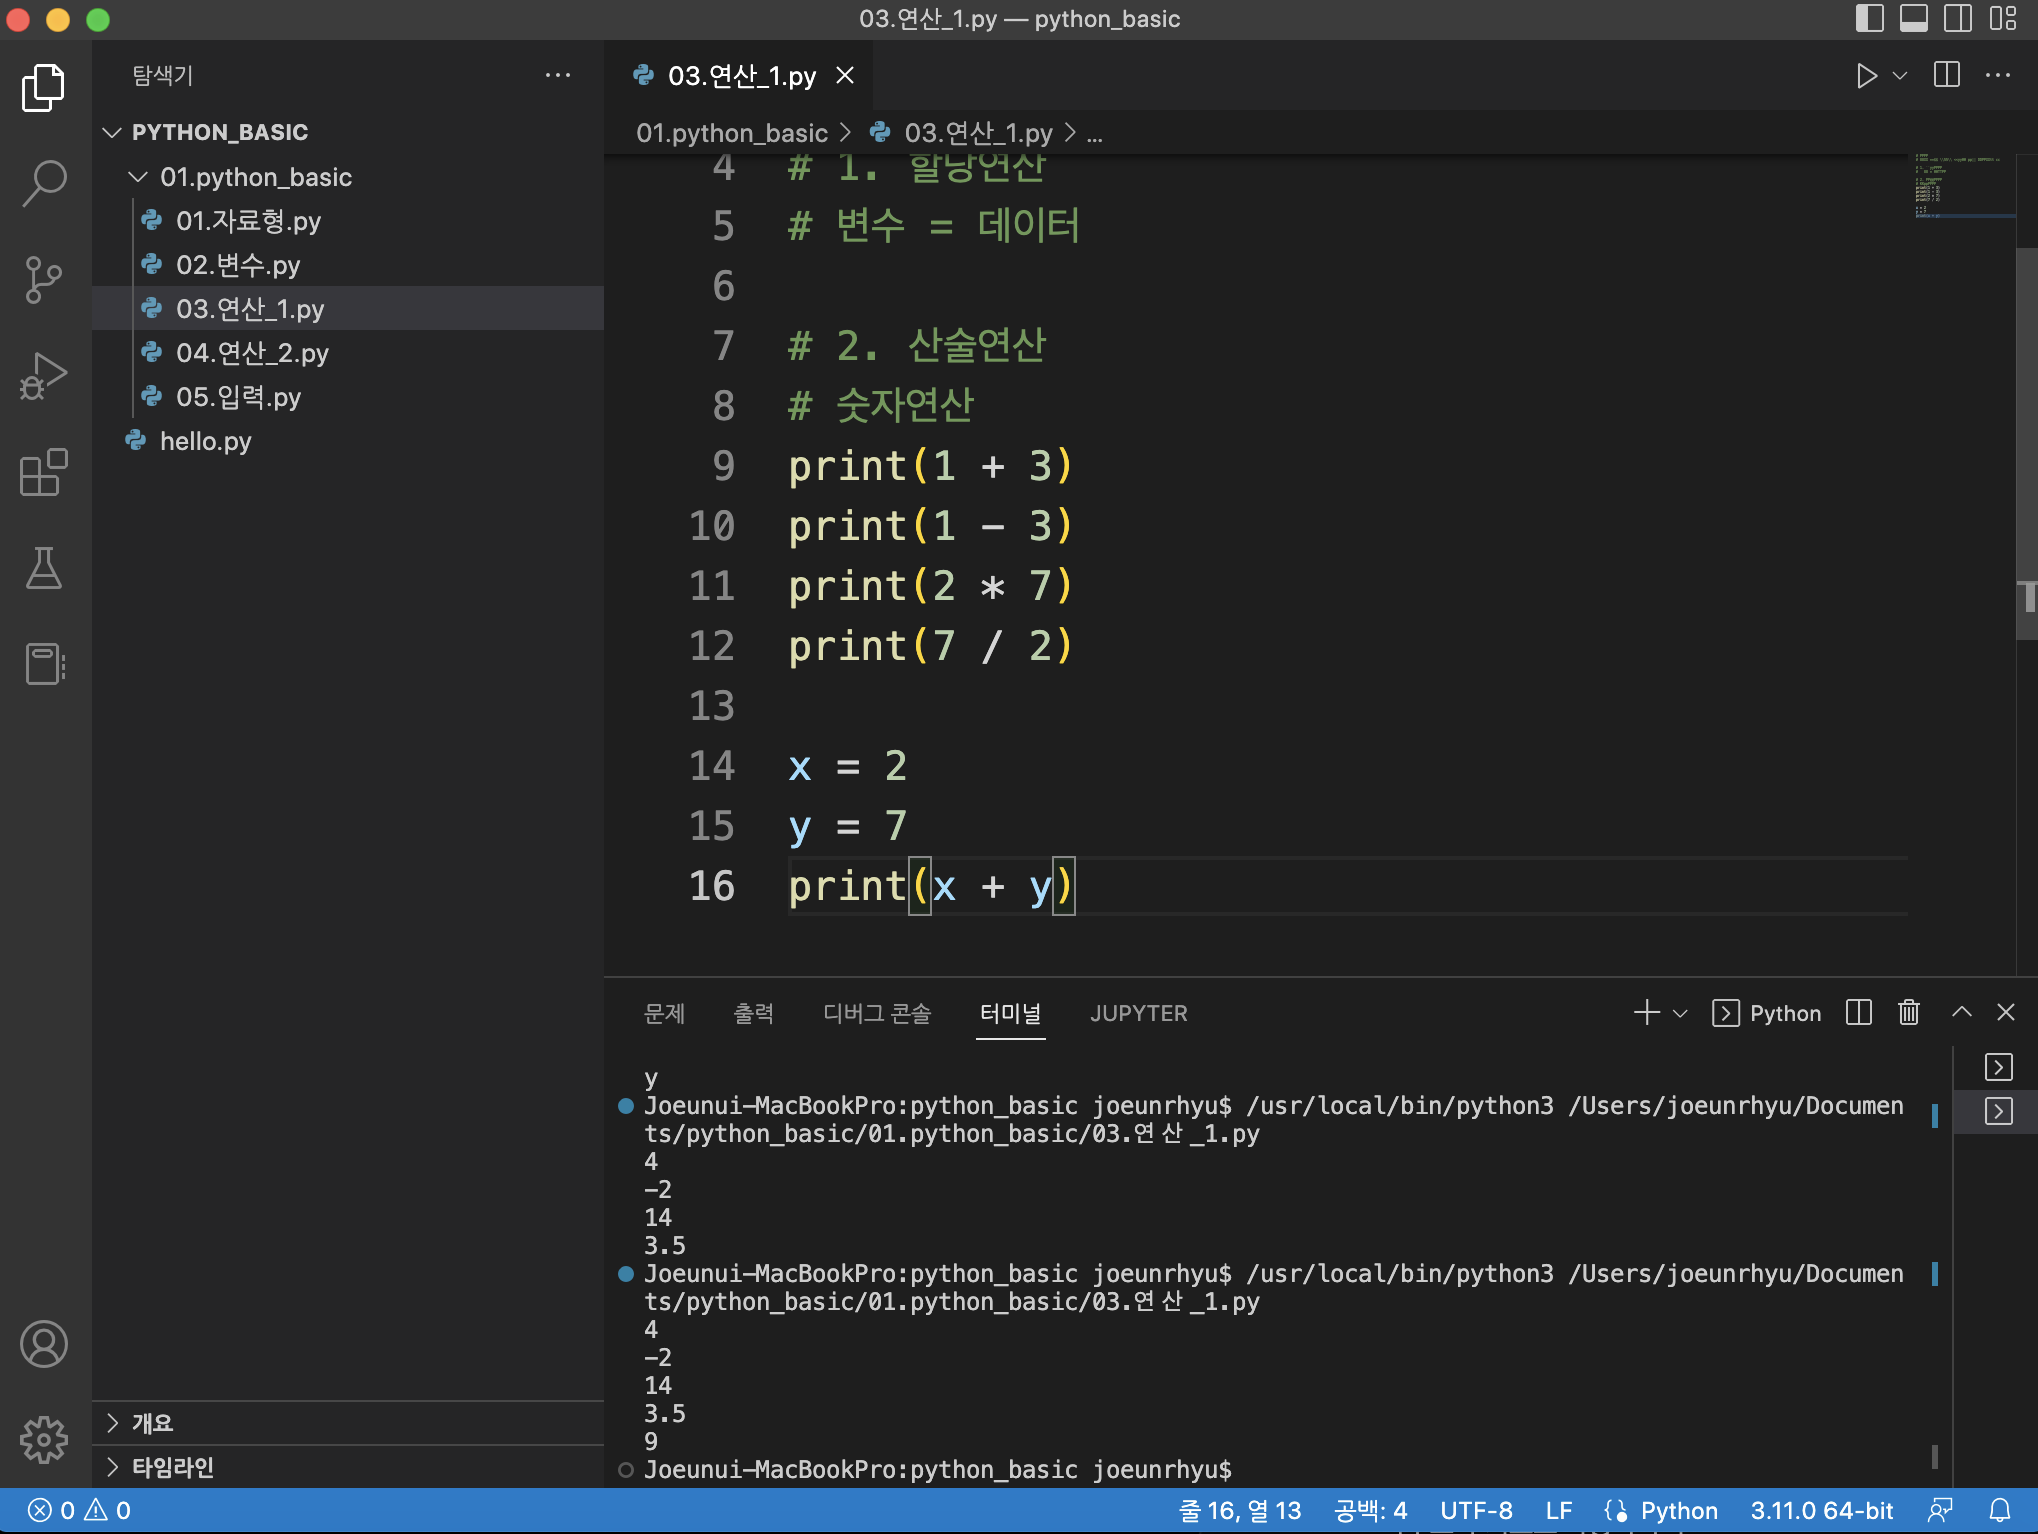Screen dimensions: 2038x1534
Task: Switch to the 디버그 콘솔 tab
Action: pos(876,1013)
